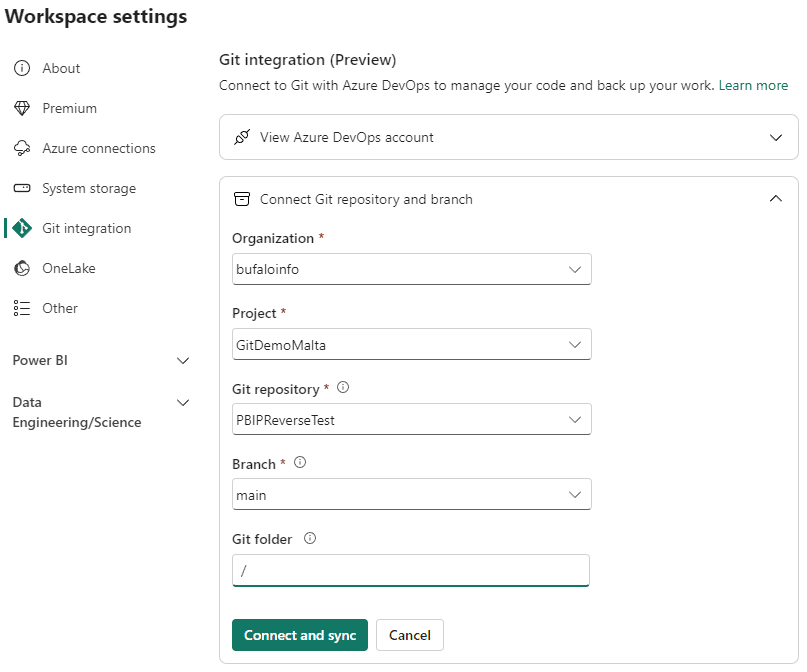Screen dimensions: 807x672
Task: Open the About settings page
Action: click(61, 68)
